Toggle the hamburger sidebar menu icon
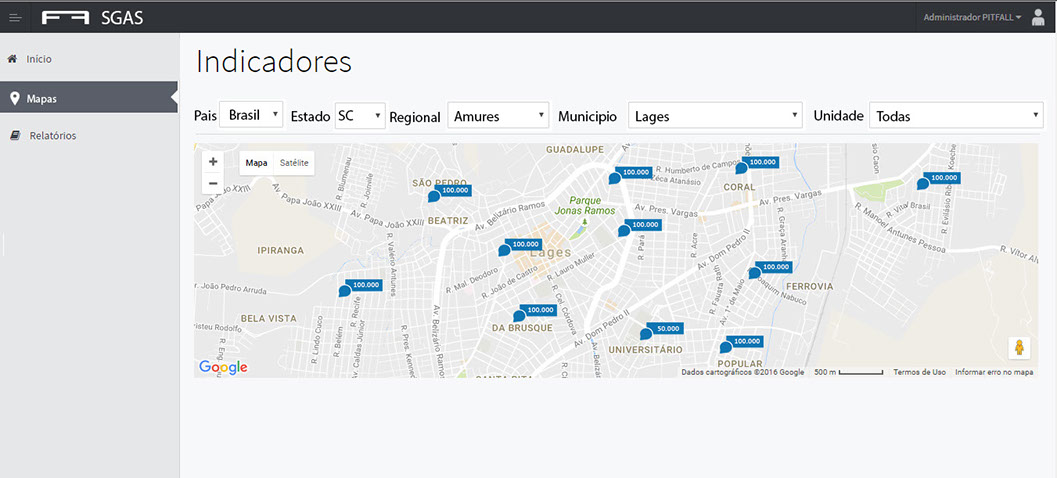1057x478 pixels. pyautogui.click(x=15, y=17)
